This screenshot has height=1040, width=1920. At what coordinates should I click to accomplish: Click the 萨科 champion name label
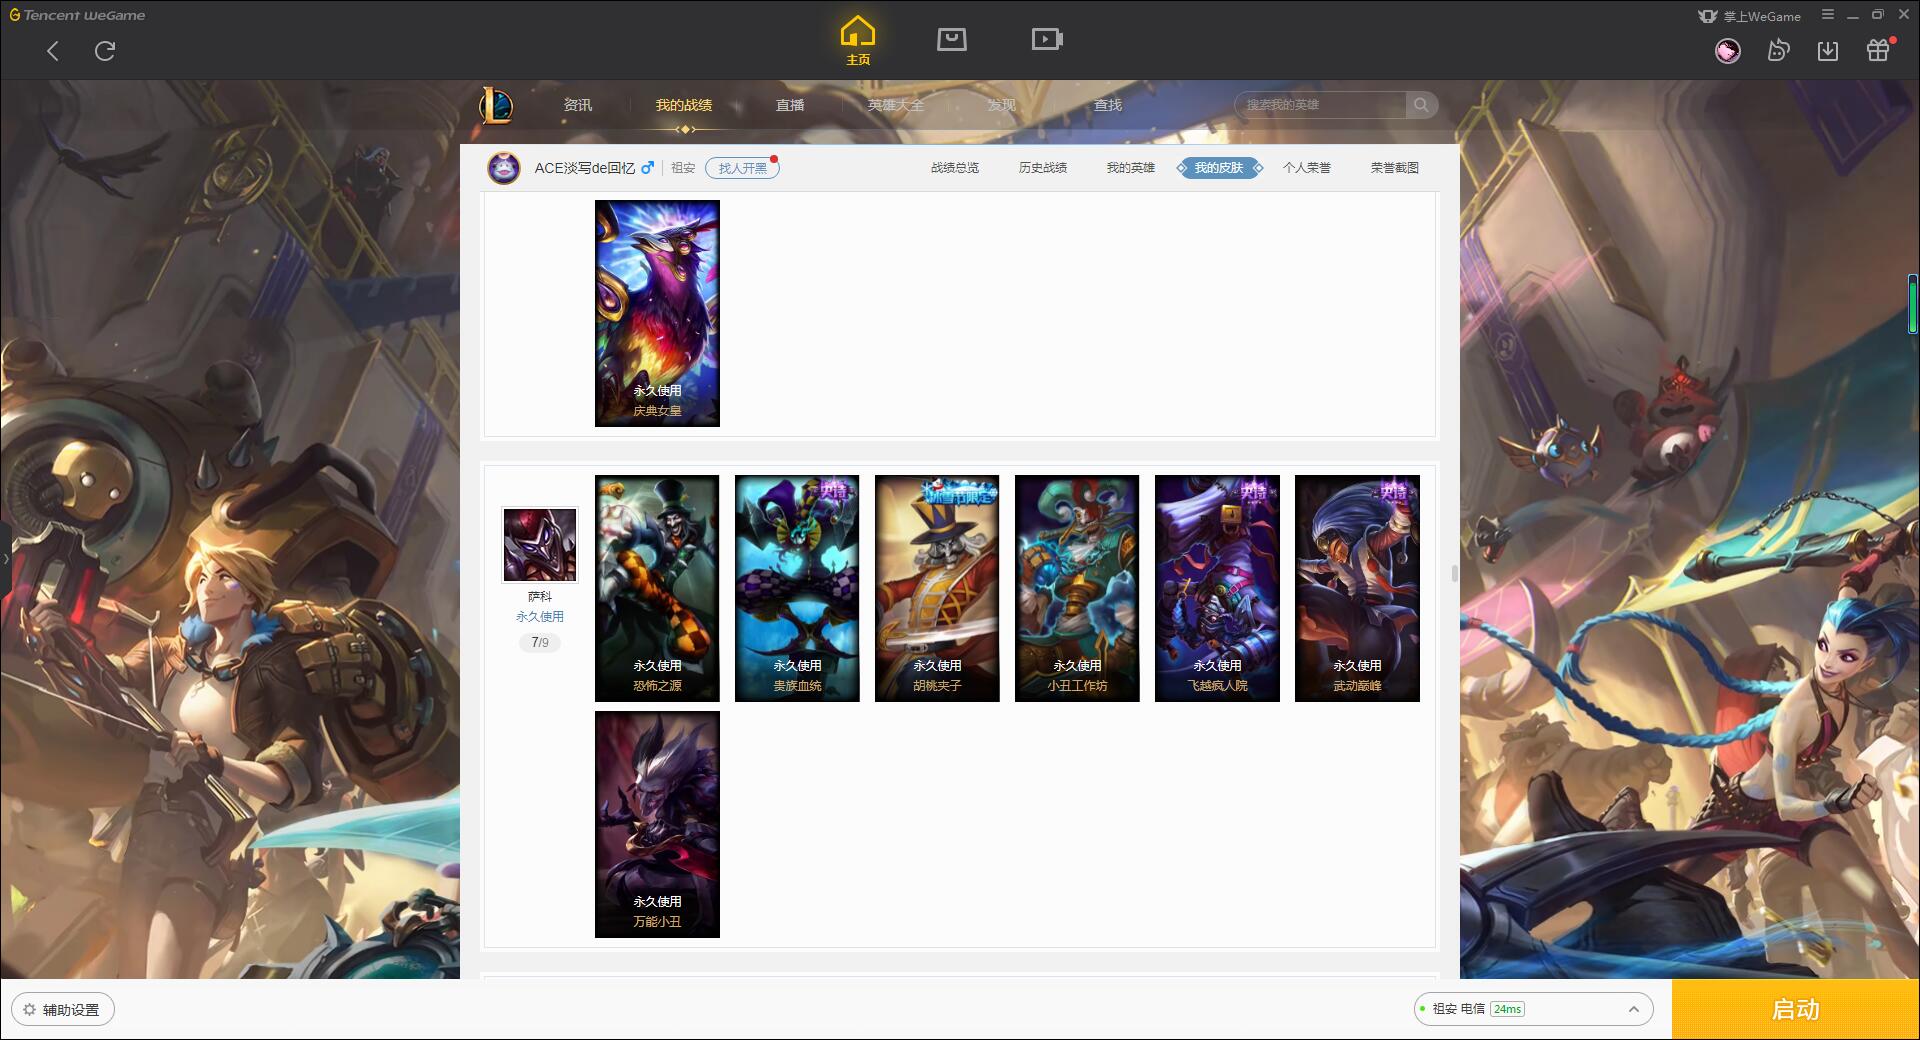[540, 596]
